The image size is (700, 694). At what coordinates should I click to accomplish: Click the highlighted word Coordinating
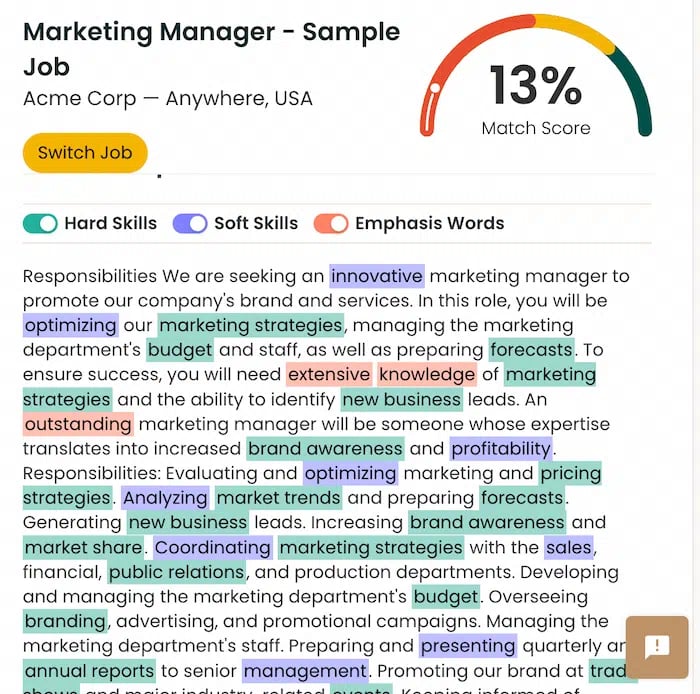pyautogui.click(x=213, y=548)
